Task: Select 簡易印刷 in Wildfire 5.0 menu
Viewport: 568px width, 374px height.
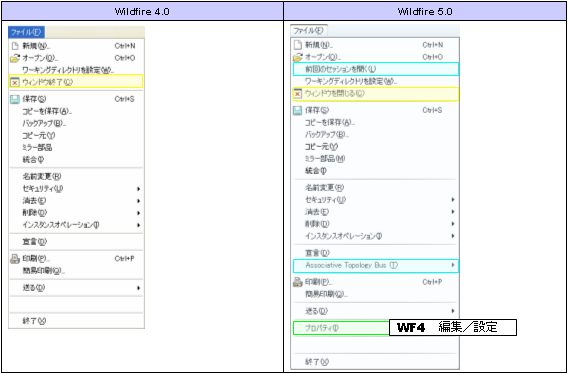Action: (327, 294)
